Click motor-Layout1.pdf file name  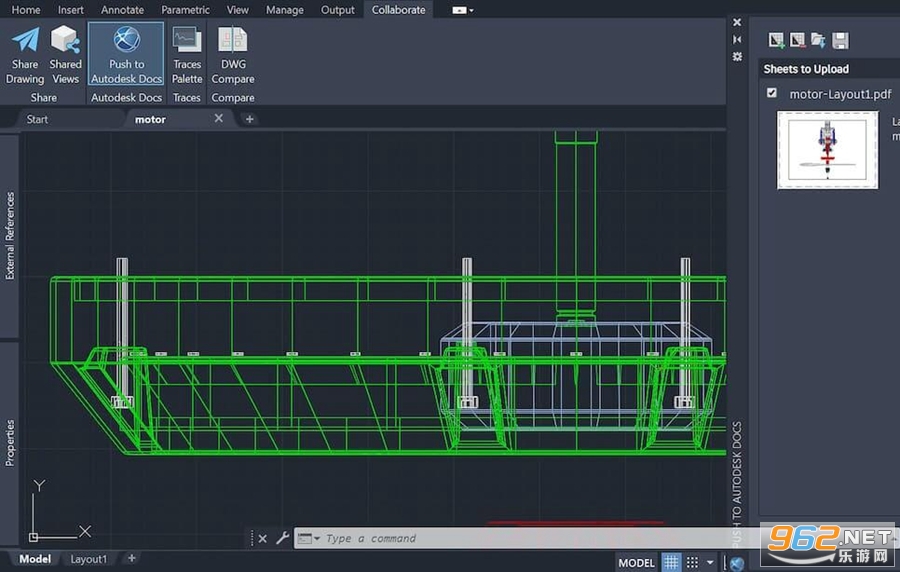point(840,94)
